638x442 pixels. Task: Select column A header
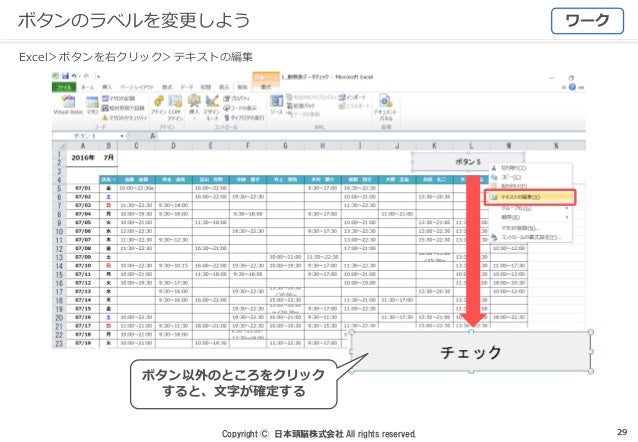click(83, 145)
